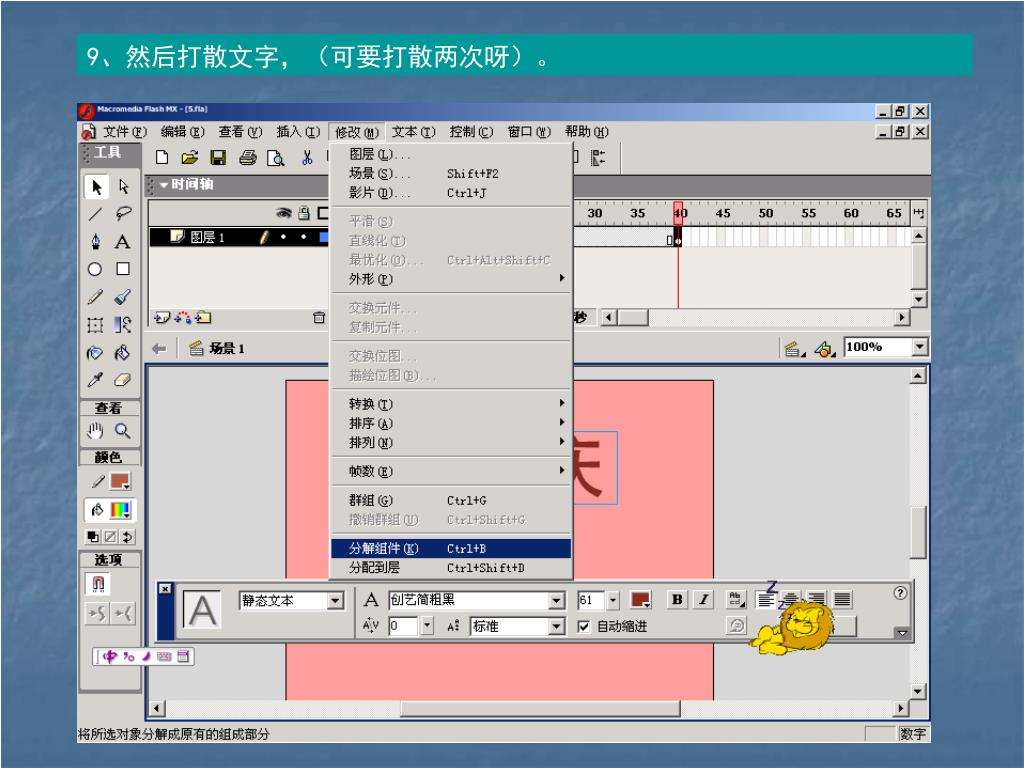Viewport: 1024px width, 768px height.
Task: Click the New document toolbar icon
Action: click(x=162, y=157)
